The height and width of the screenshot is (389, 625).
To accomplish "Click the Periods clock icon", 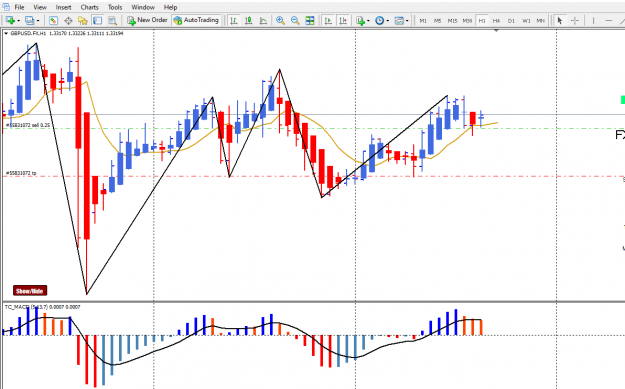I will (379, 20).
